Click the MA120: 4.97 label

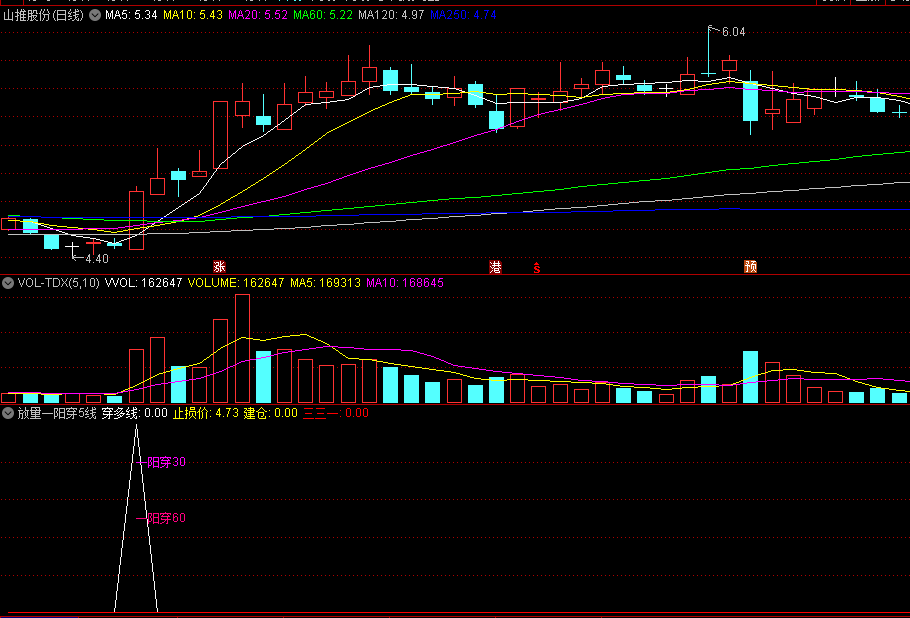click(x=391, y=15)
